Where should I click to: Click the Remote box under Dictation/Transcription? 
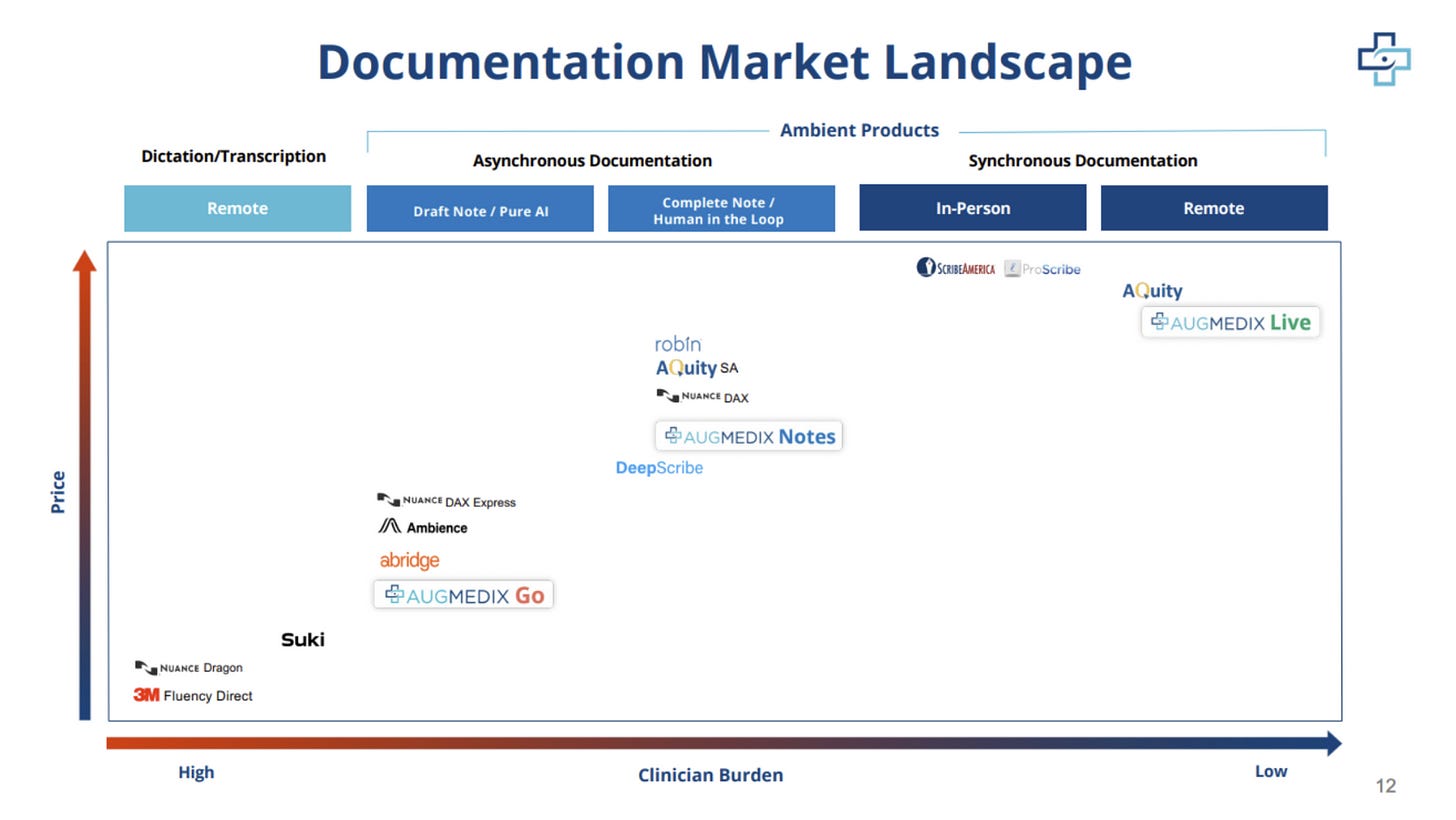[237, 208]
